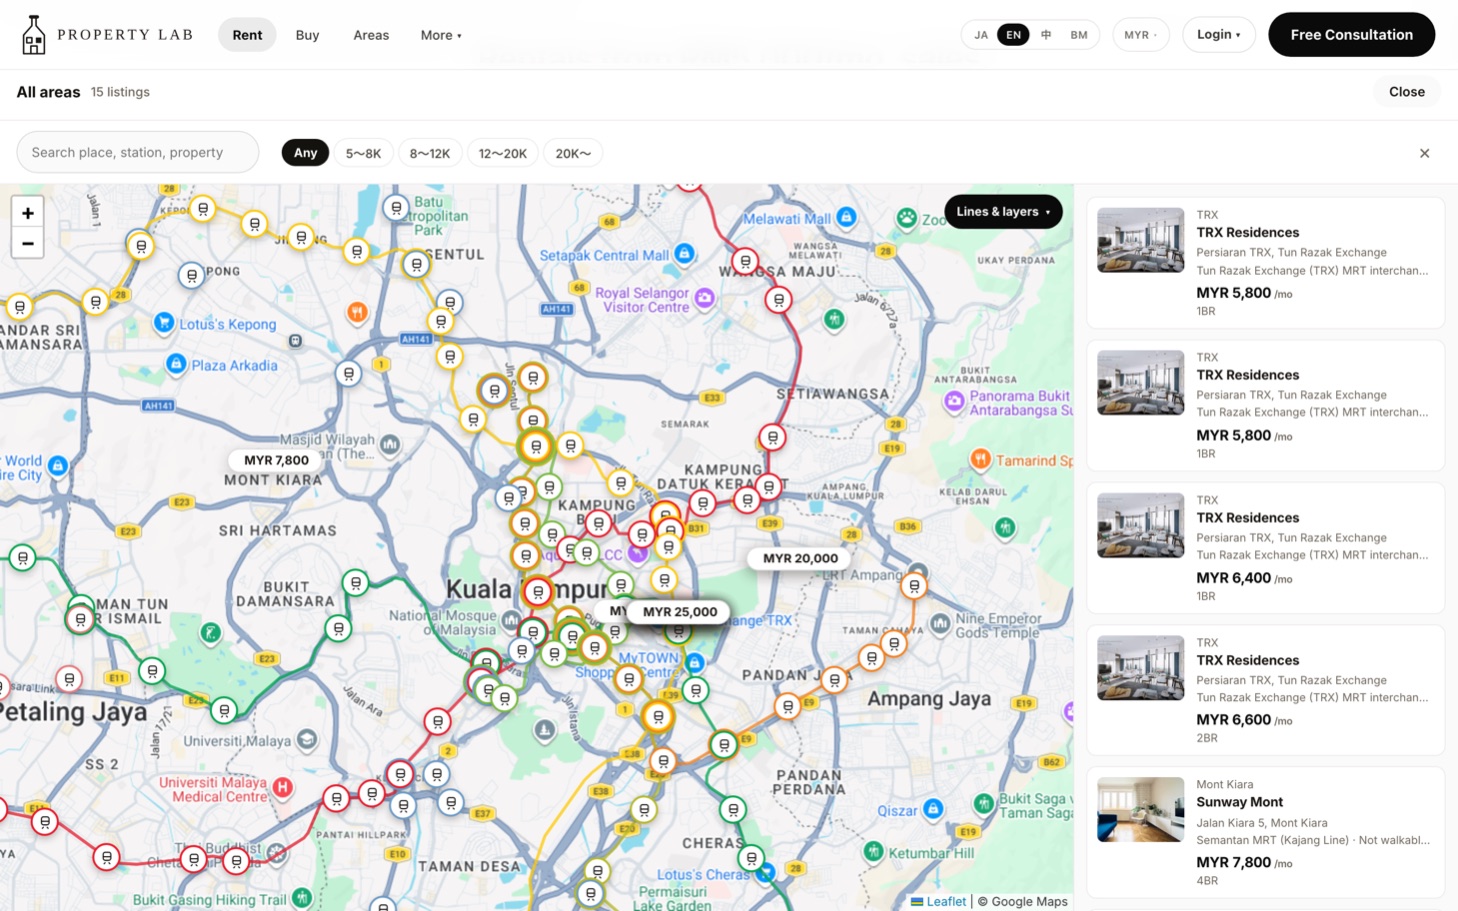This screenshot has width=1458, height=911.
Task: Zoom in the map with plus button
Action: tap(28, 213)
